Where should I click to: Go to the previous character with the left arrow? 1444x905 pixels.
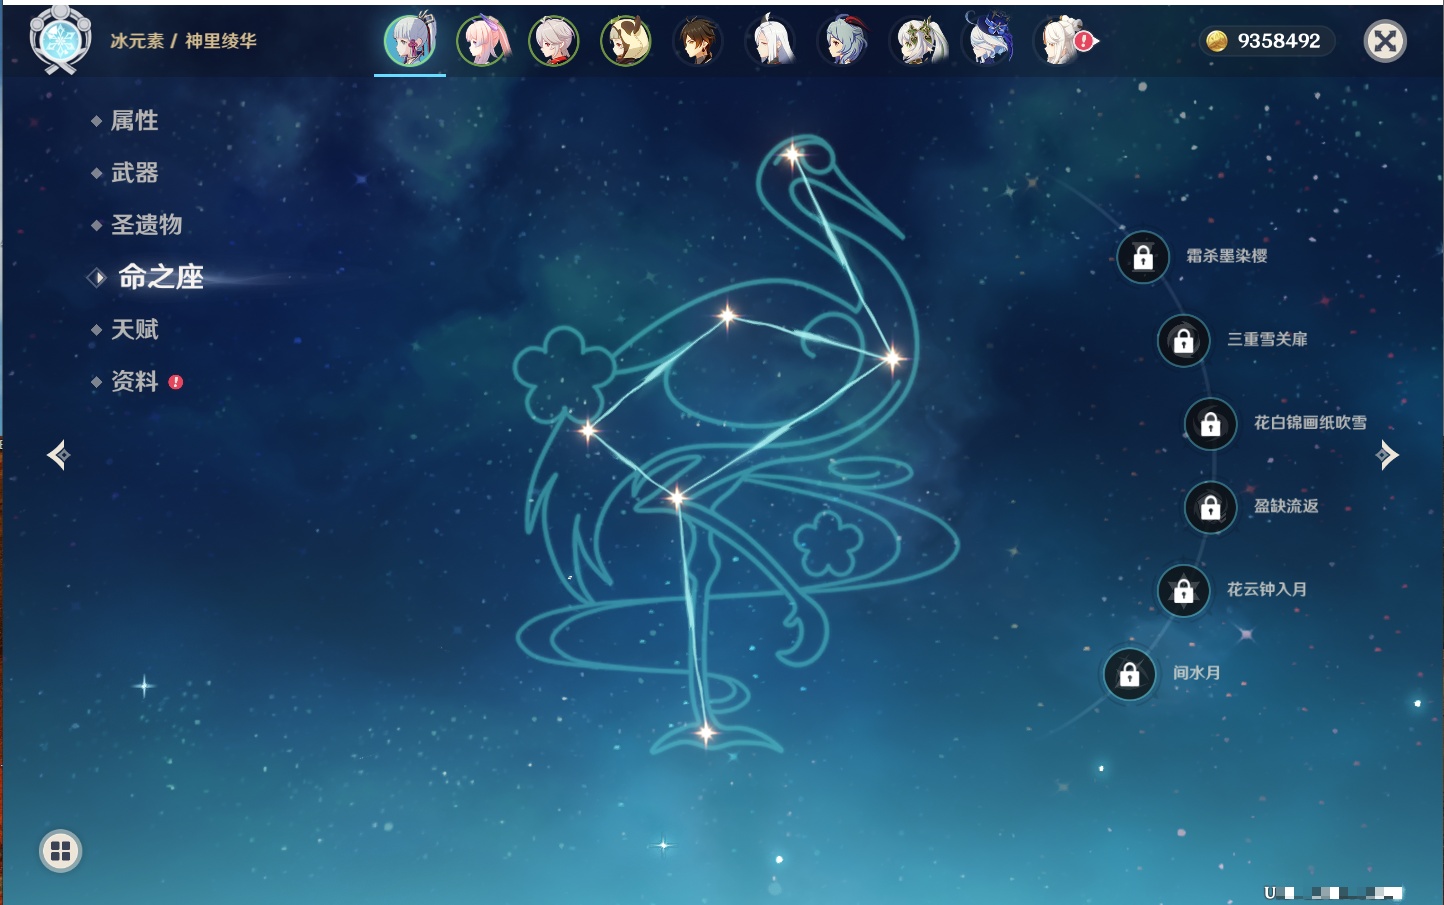(x=58, y=455)
